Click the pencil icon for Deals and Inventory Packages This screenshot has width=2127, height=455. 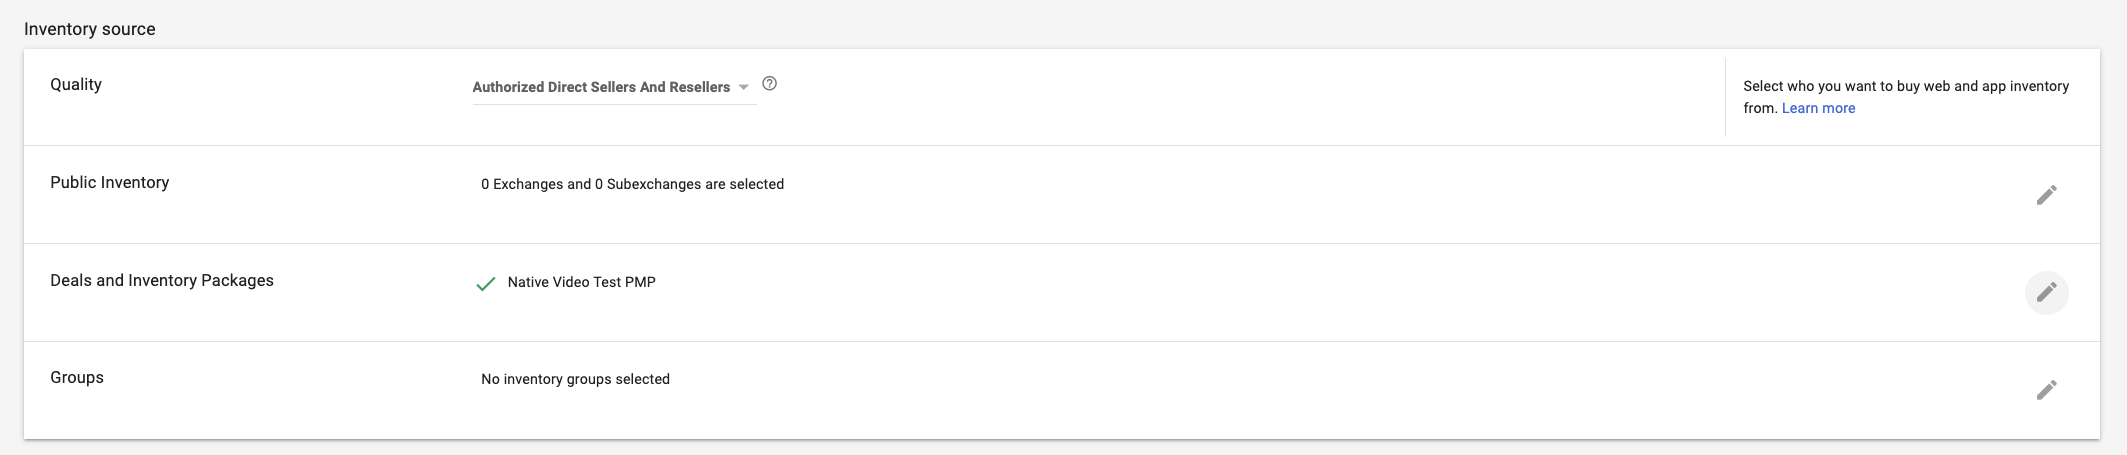click(x=2046, y=292)
